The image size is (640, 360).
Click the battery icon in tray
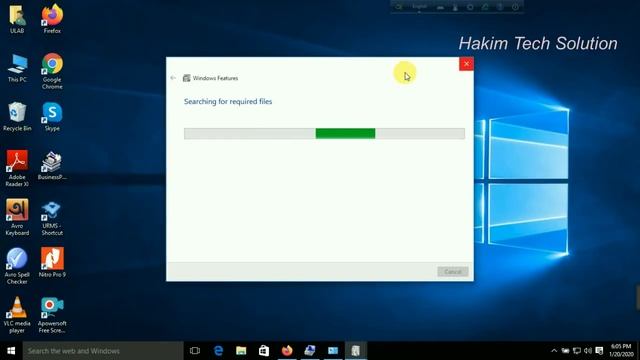[565, 351]
